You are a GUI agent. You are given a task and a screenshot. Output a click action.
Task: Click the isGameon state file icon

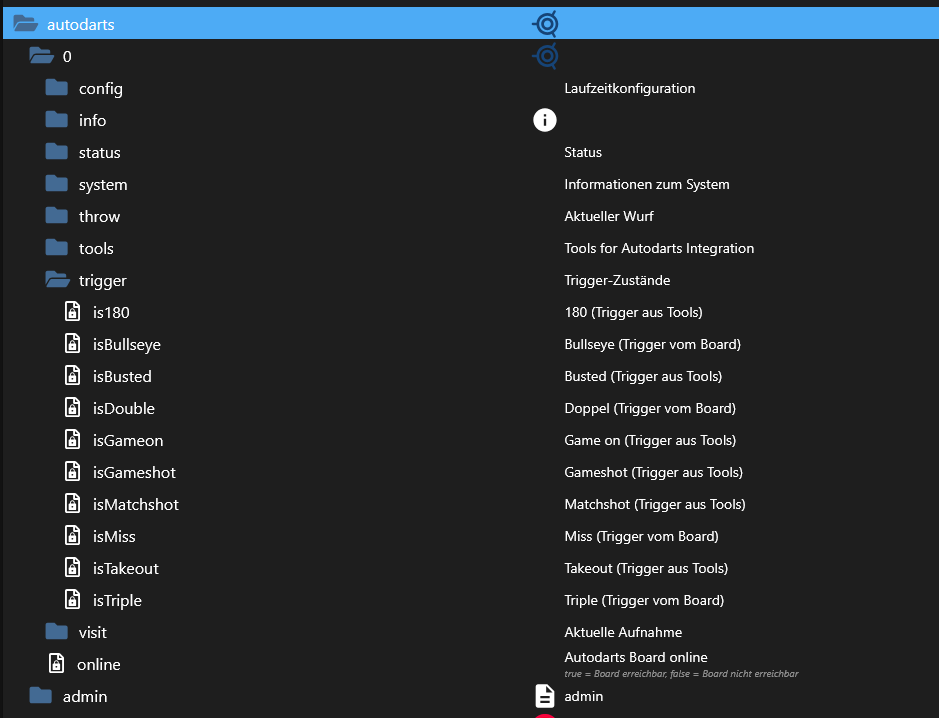pyautogui.click(x=72, y=440)
